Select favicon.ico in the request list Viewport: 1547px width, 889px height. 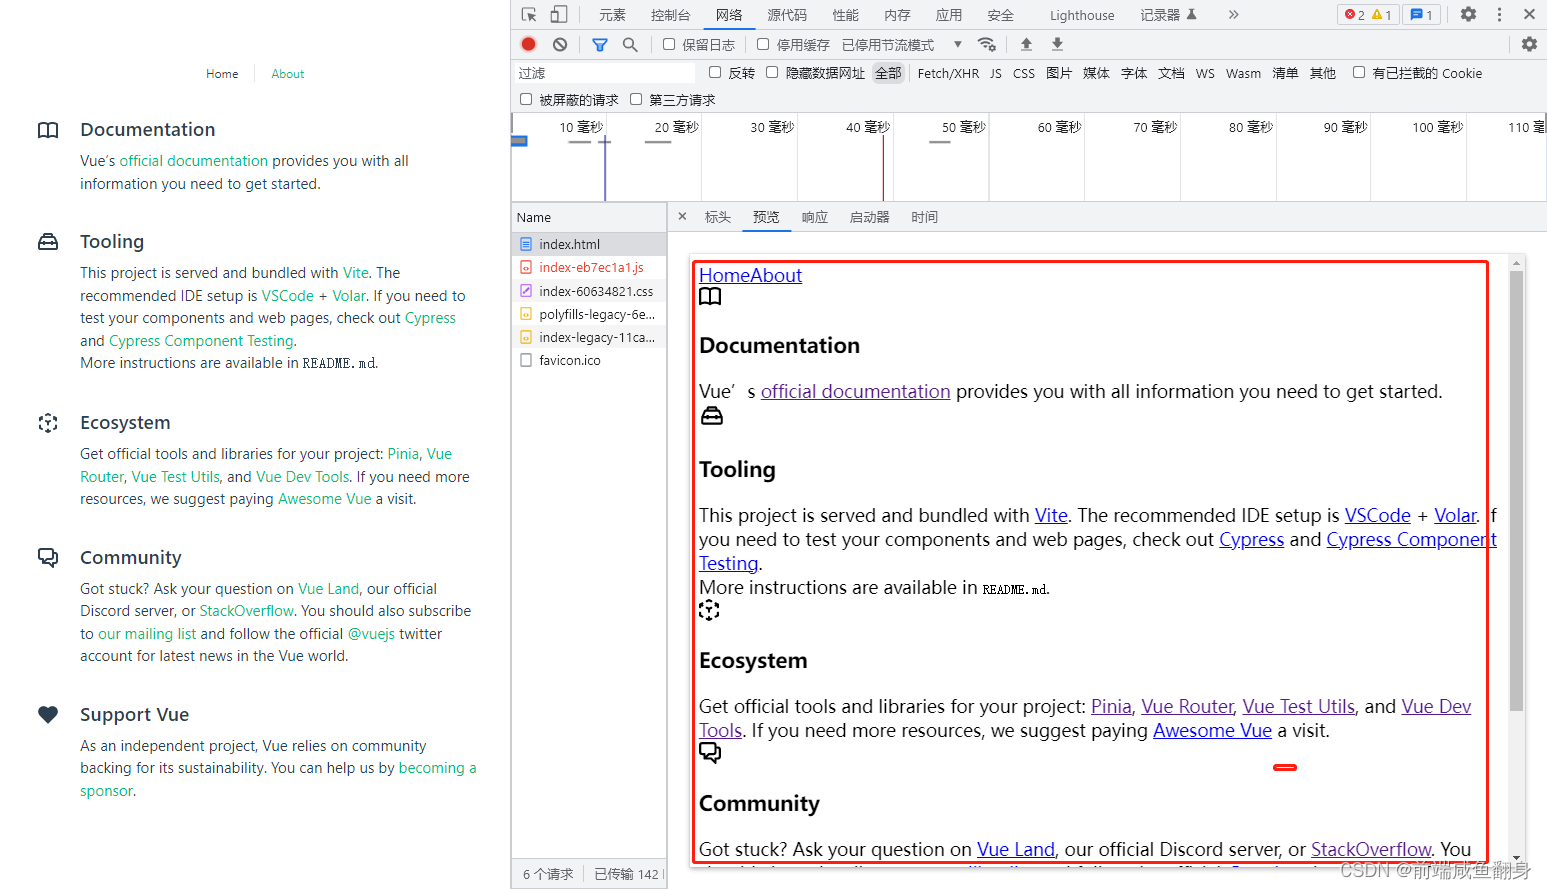(589, 360)
